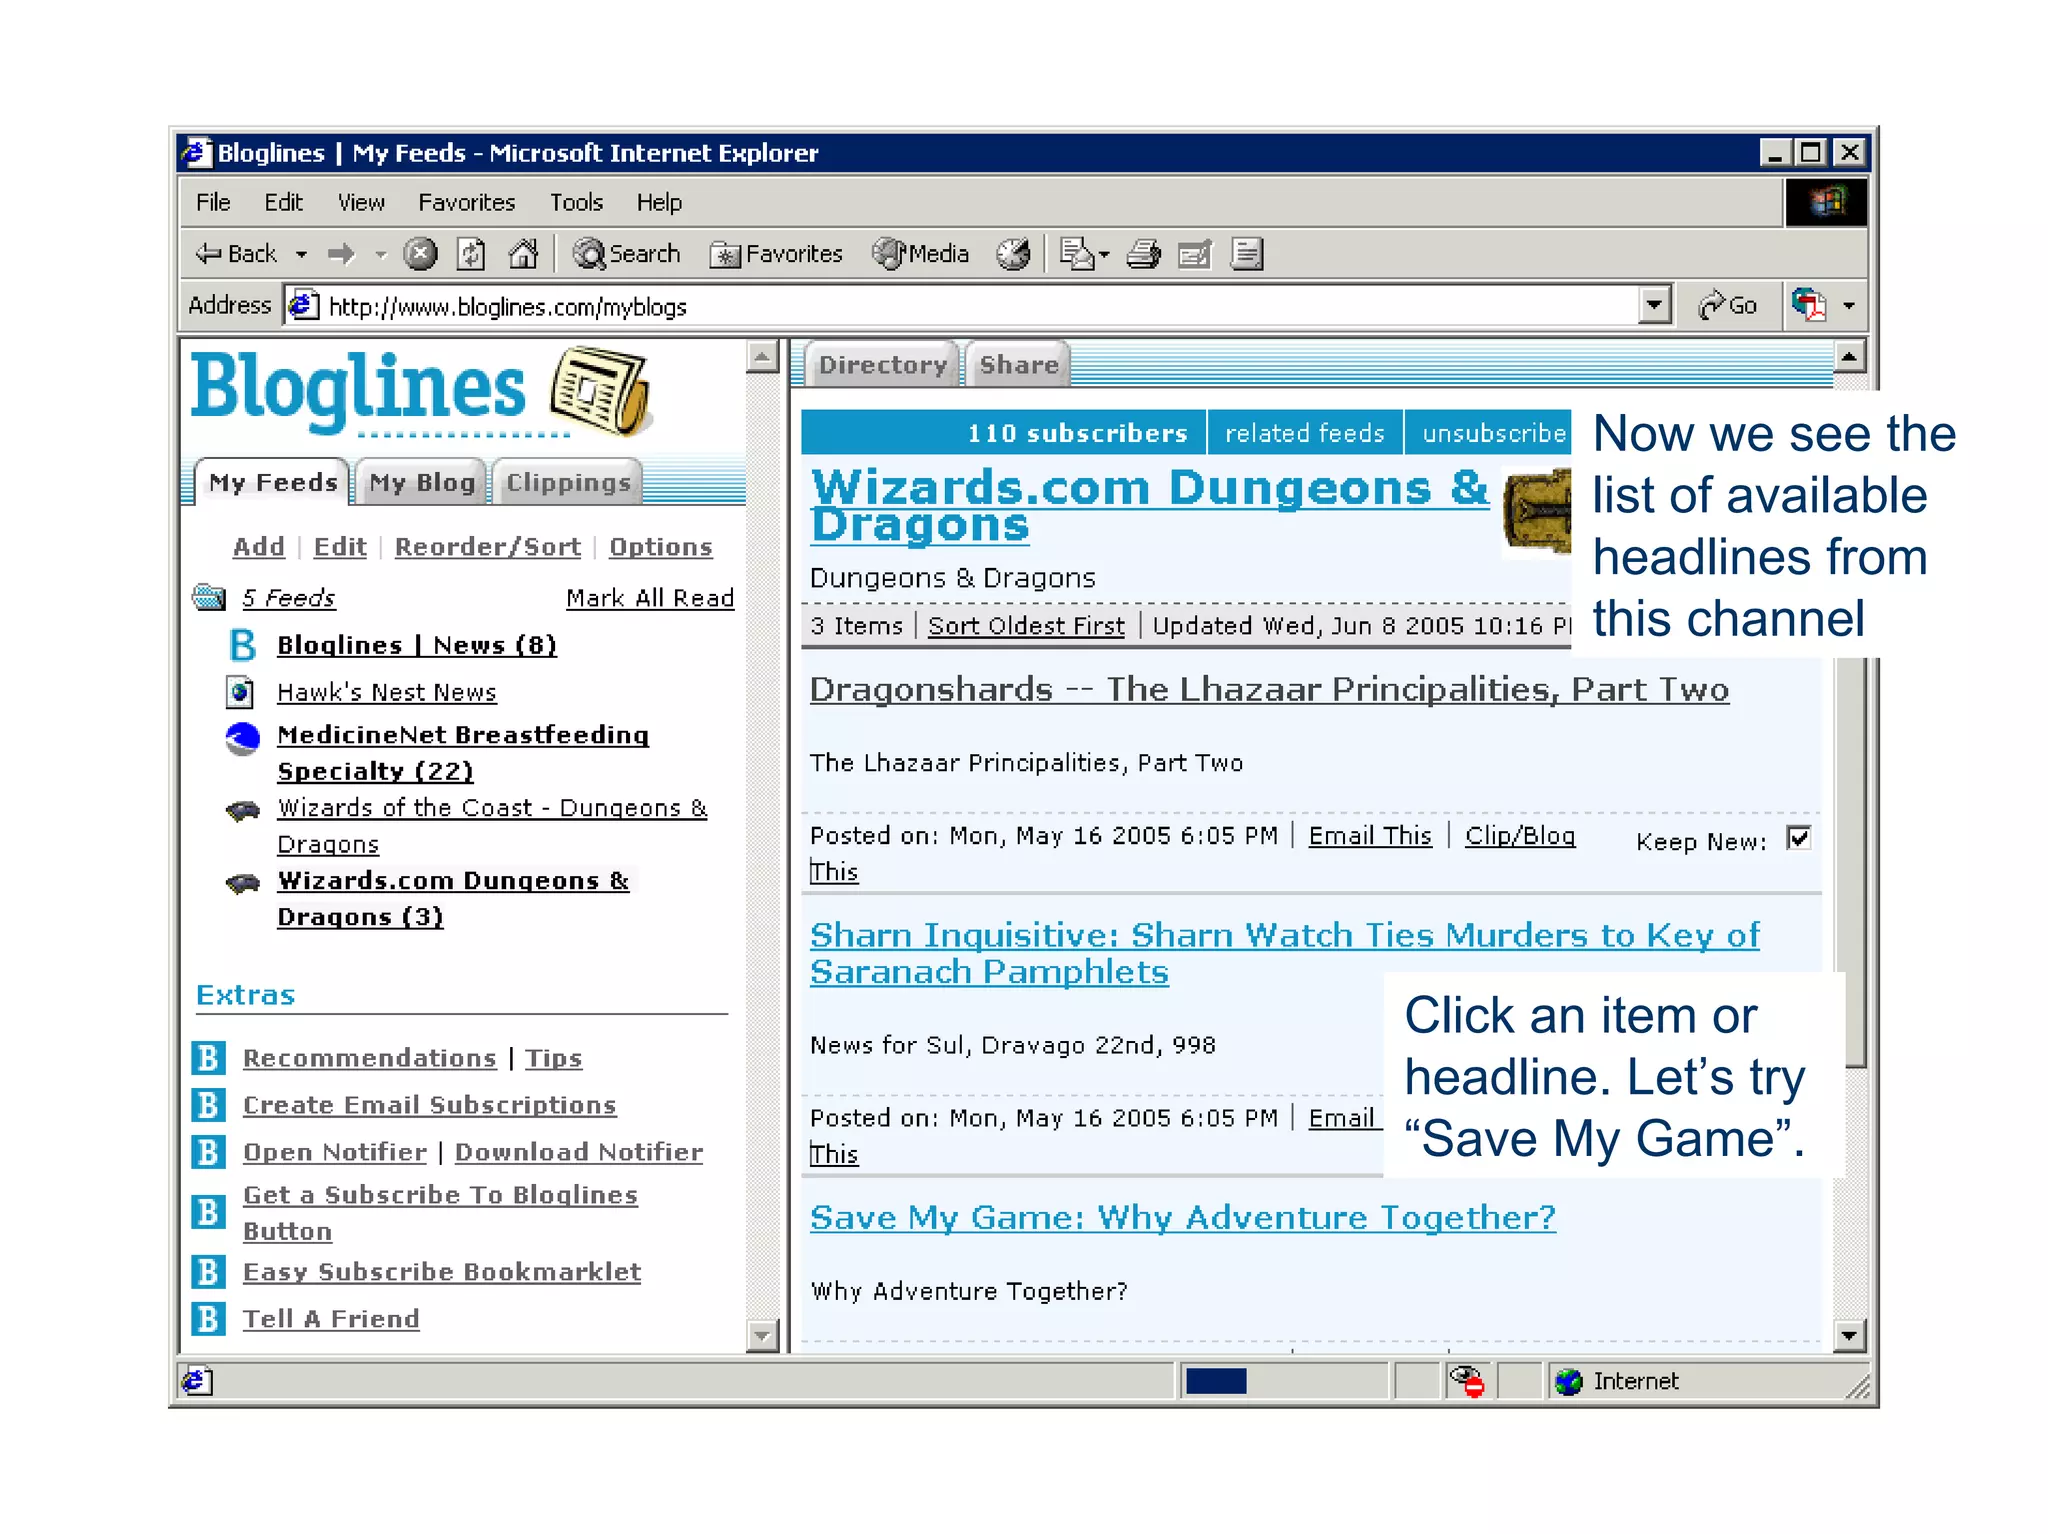The image size is (2048, 1534).
Task: Click the B icon beside Recommendations
Action: pos(208,1057)
